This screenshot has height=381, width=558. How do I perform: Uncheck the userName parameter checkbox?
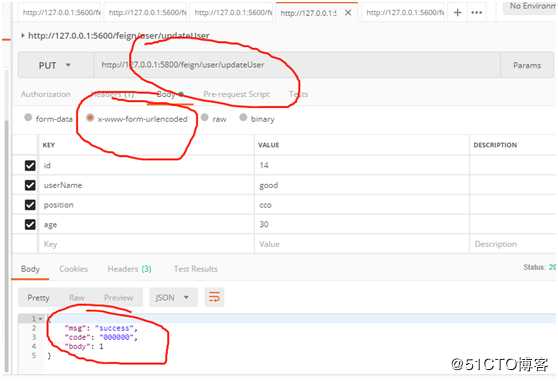(x=30, y=185)
